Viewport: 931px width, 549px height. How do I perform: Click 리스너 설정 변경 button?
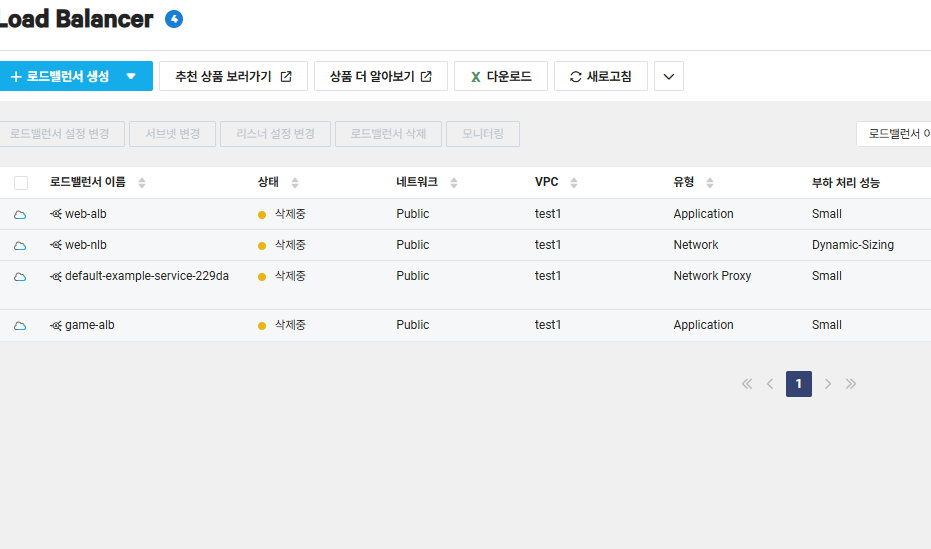point(275,134)
